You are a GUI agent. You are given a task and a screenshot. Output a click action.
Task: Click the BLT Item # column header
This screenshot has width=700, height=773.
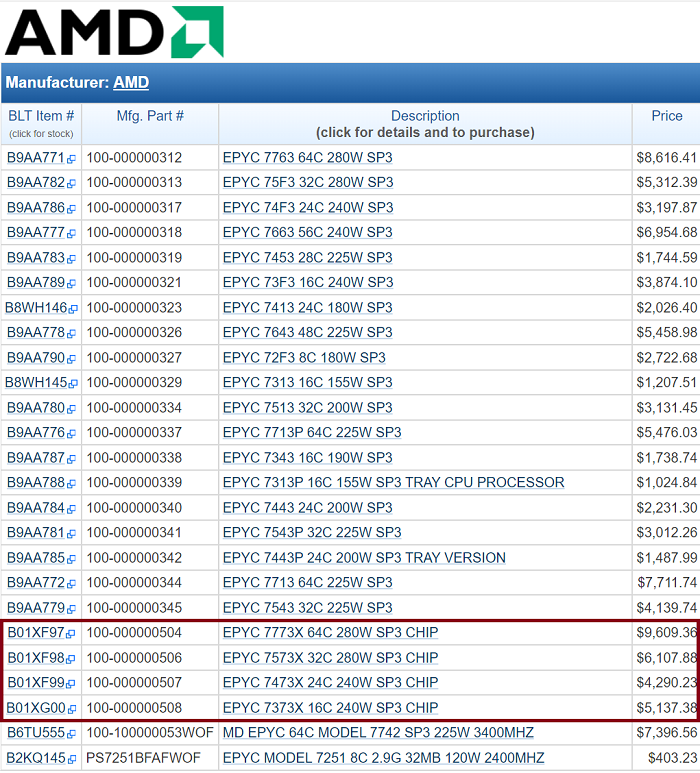click(x=41, y=116)
